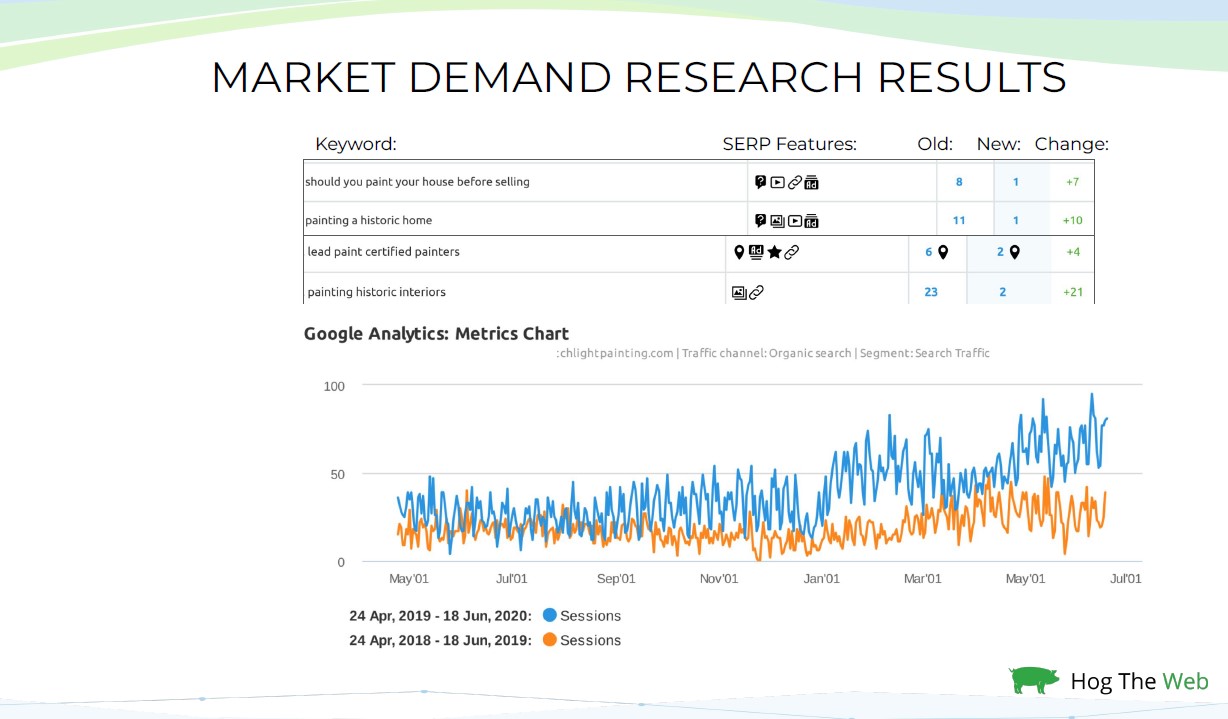The height and width of the screenshot is (719, 1228).
Task: Click the 'Hog The Web' brand text
Action: pyautogui.click(x=1139, y=682)
